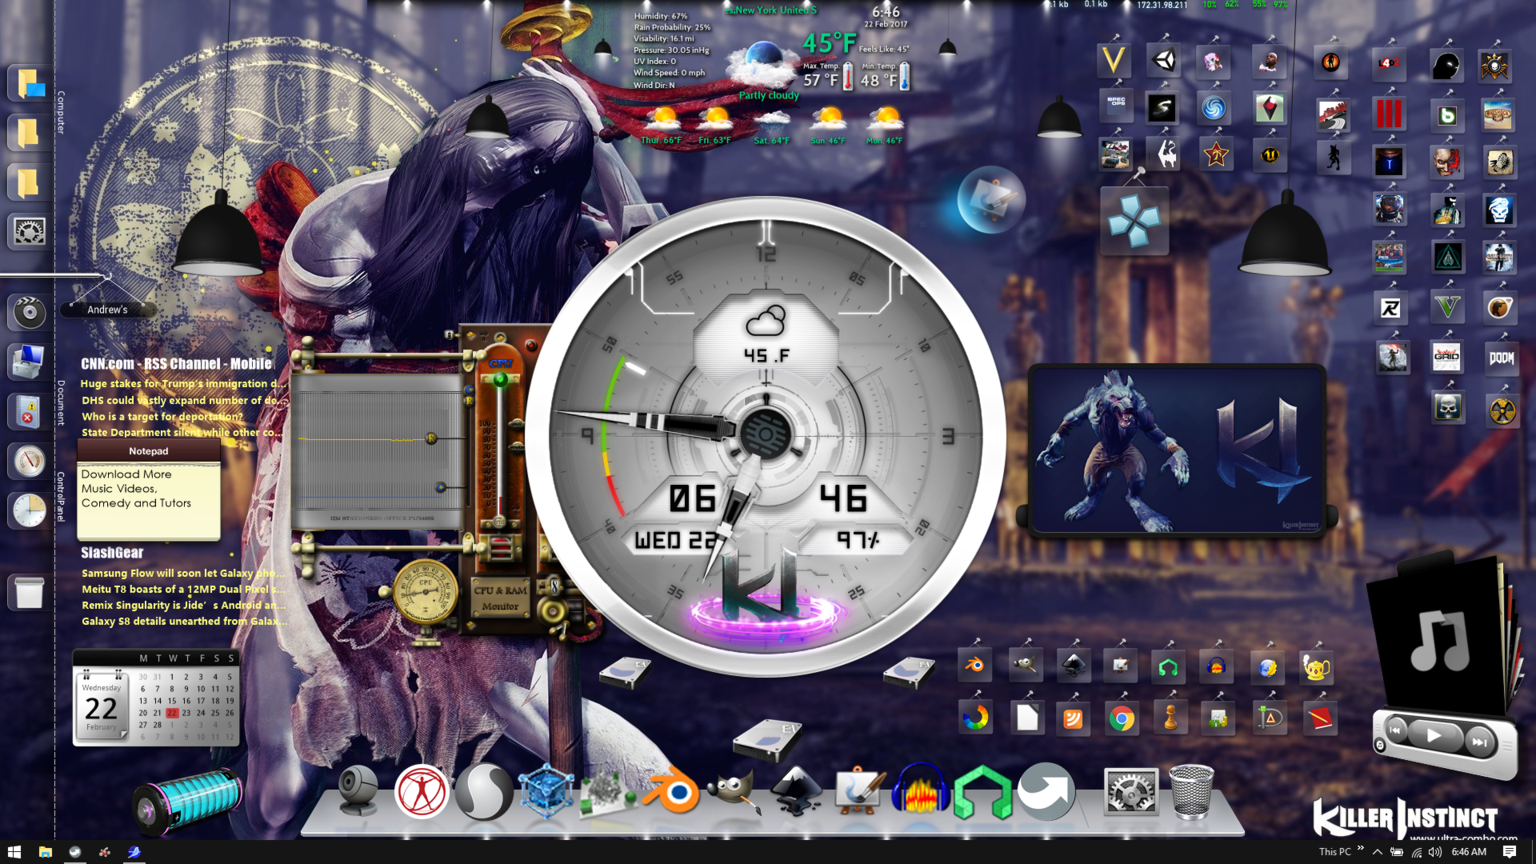Open the red book icon
Screen dimensions: 1536x864
[x=1320, y=718]
